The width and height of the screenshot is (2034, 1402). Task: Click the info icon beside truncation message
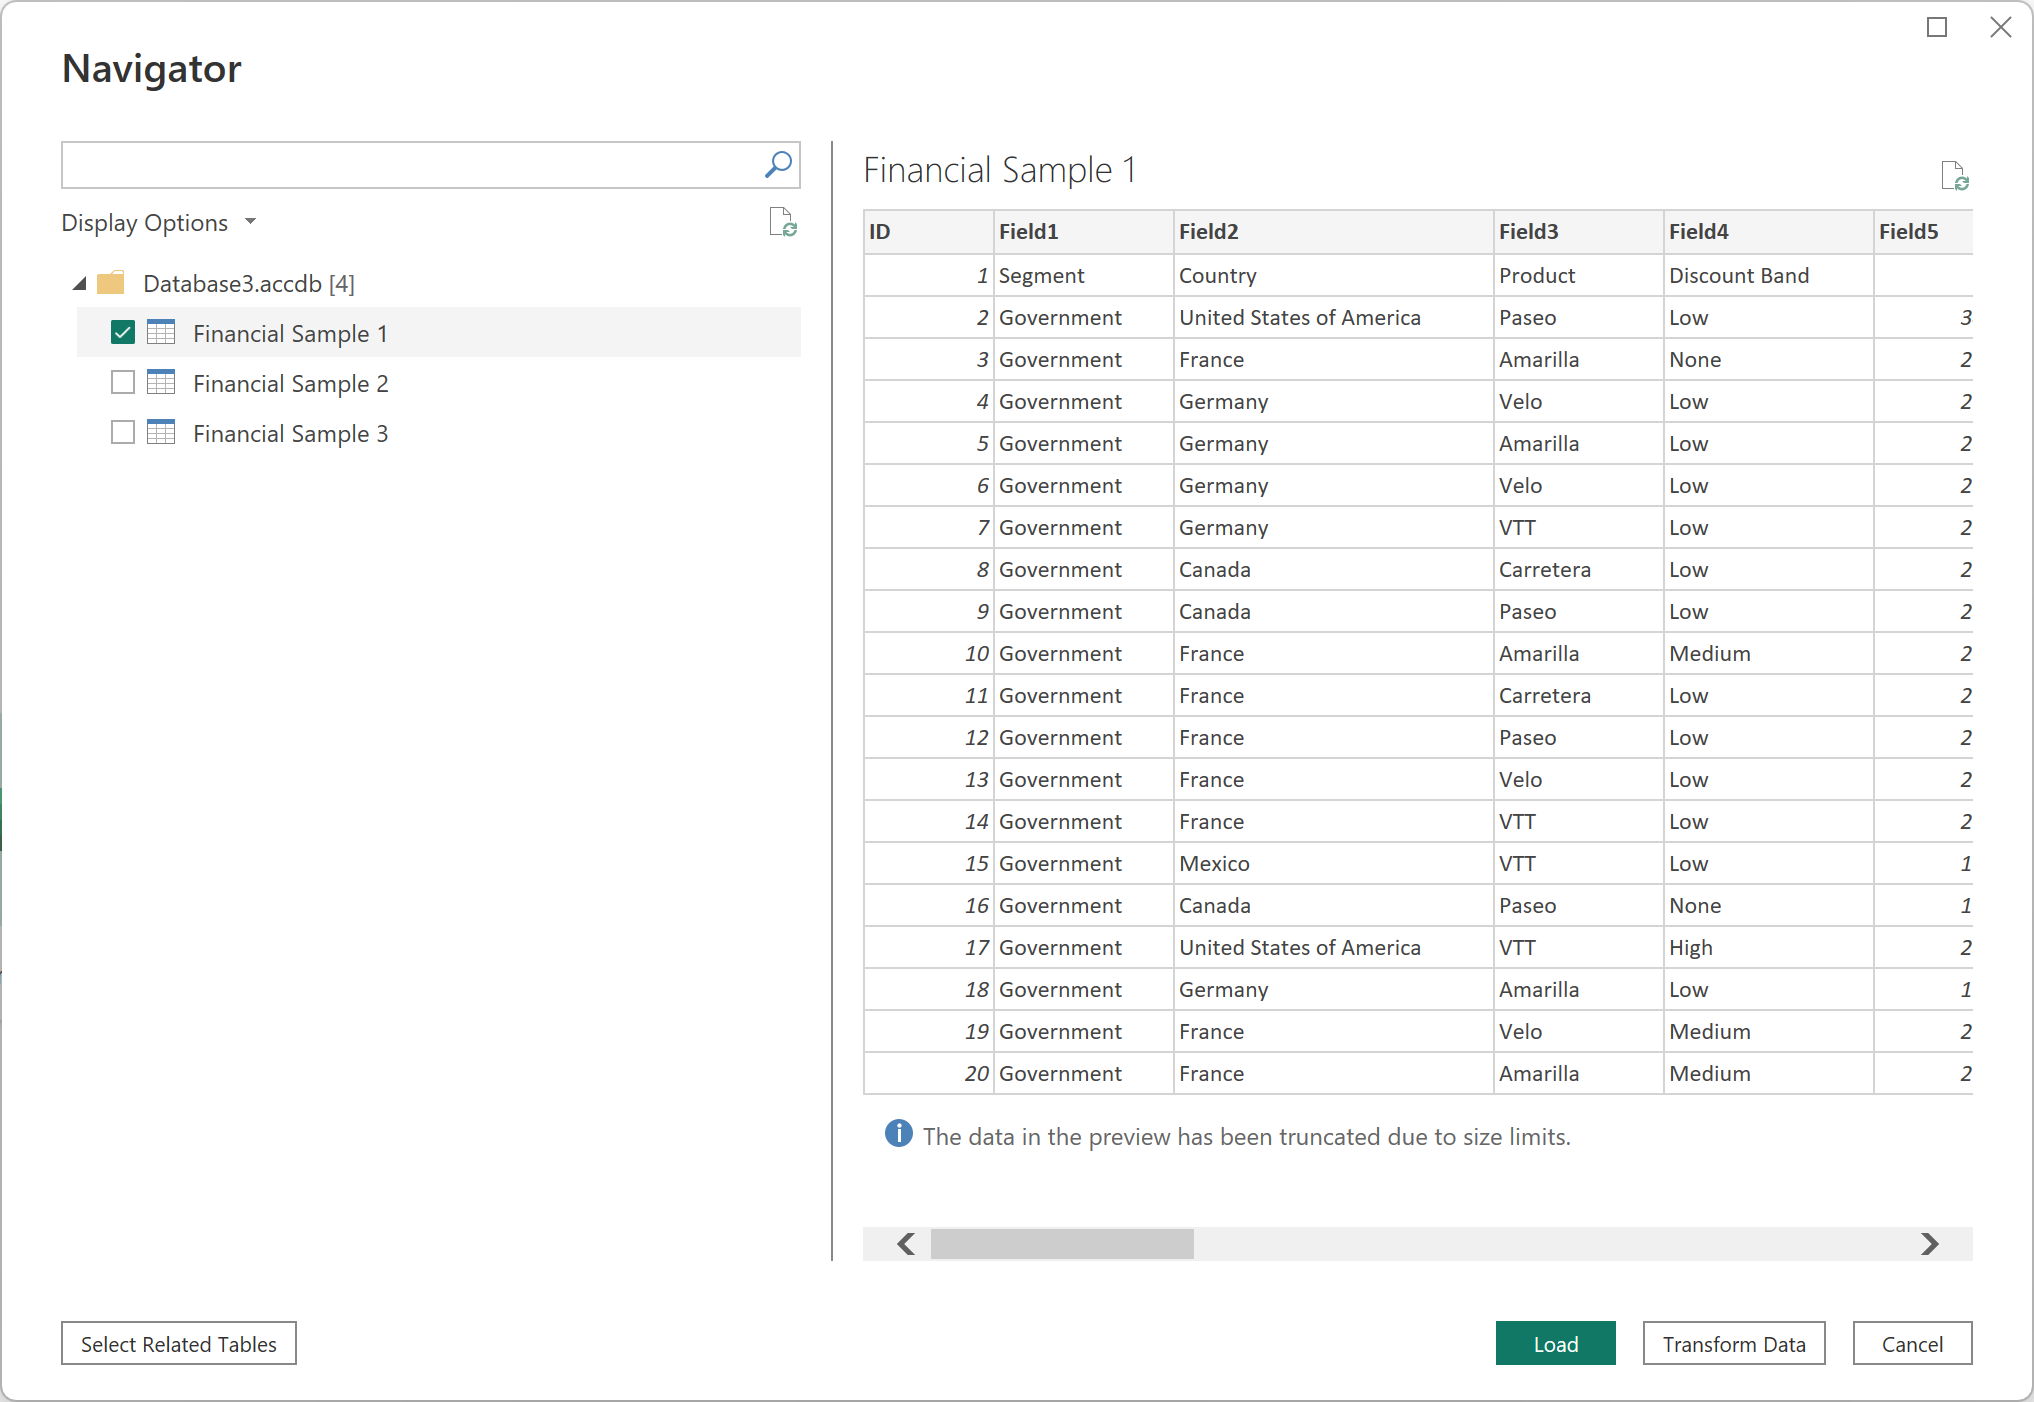(x=898, y=1134)
